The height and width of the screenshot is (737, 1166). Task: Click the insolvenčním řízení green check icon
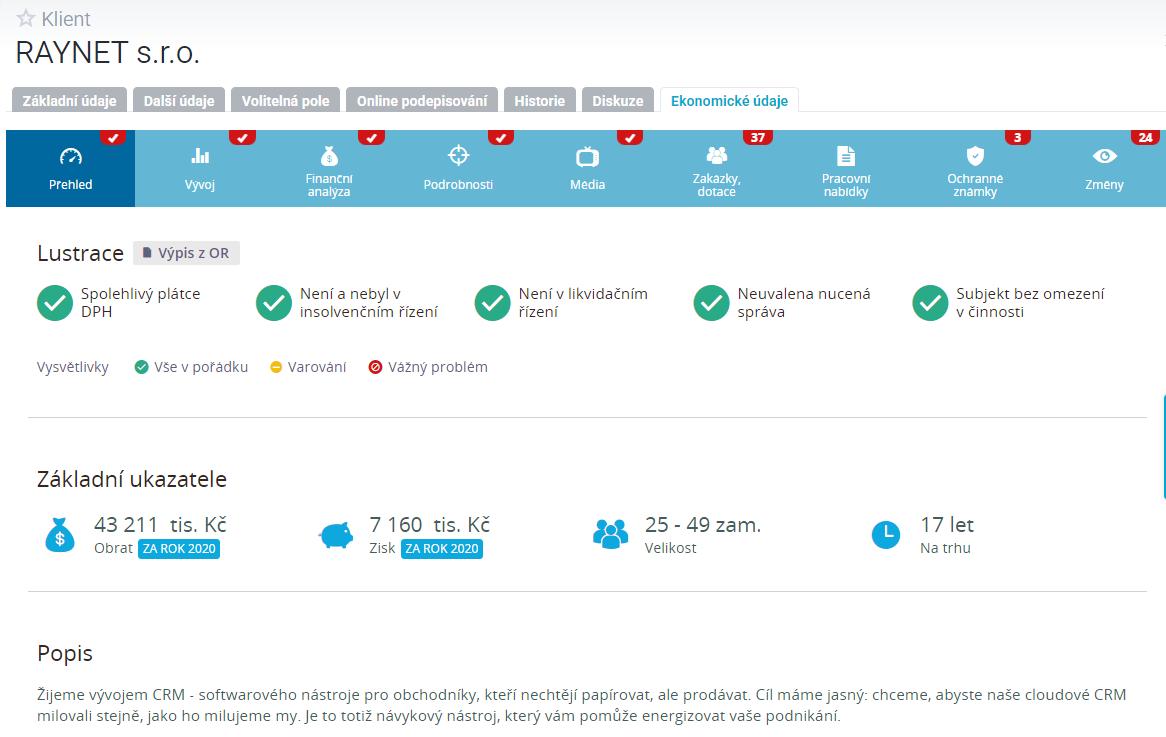(274, 303)
